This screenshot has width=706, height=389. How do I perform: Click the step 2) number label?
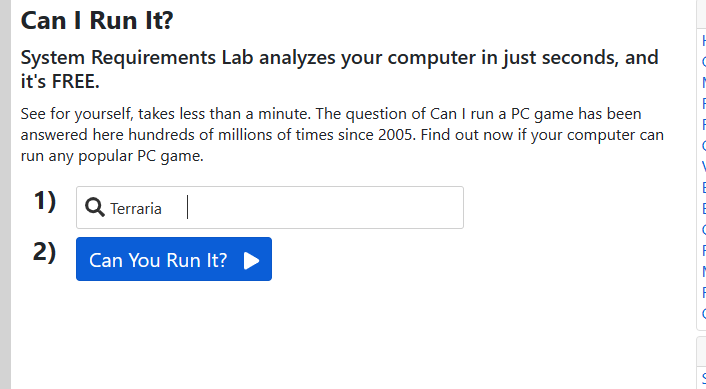click(x=45, y=252)
